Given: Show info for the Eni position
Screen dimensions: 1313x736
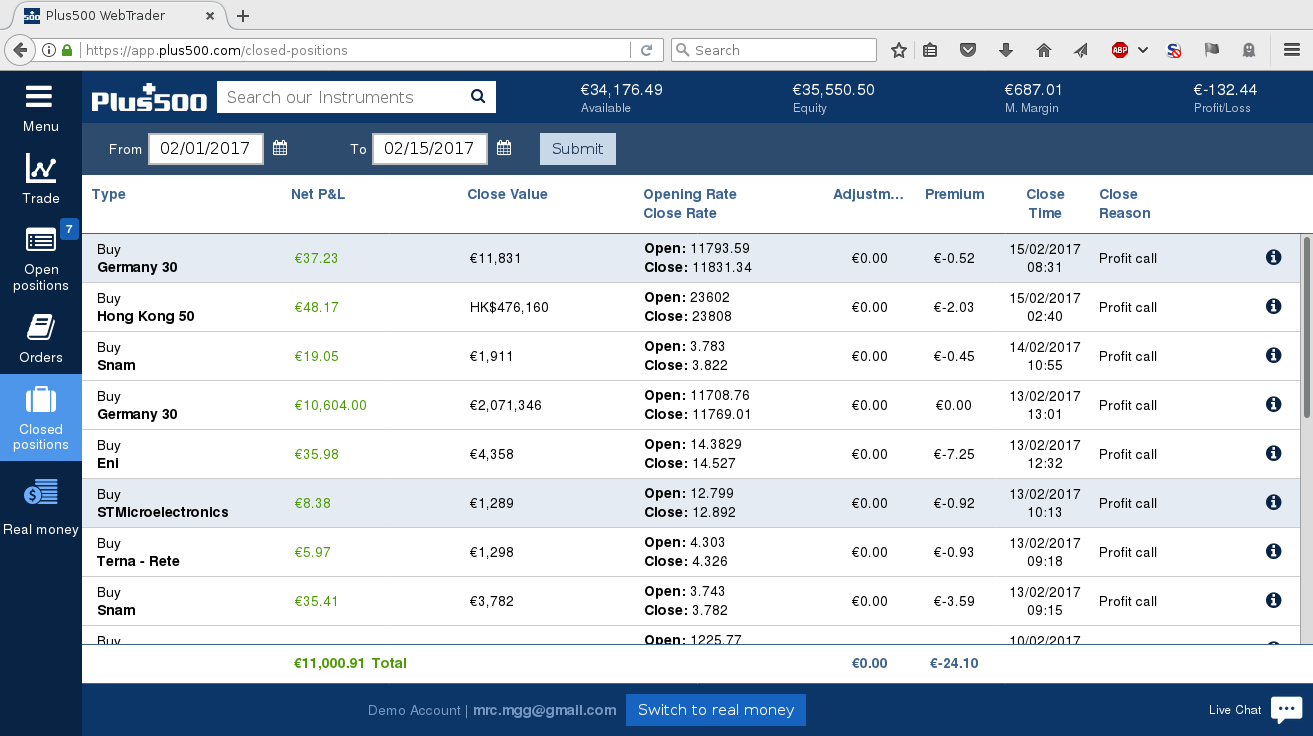Looking at the screenshot, I should tap(1273, 453).
